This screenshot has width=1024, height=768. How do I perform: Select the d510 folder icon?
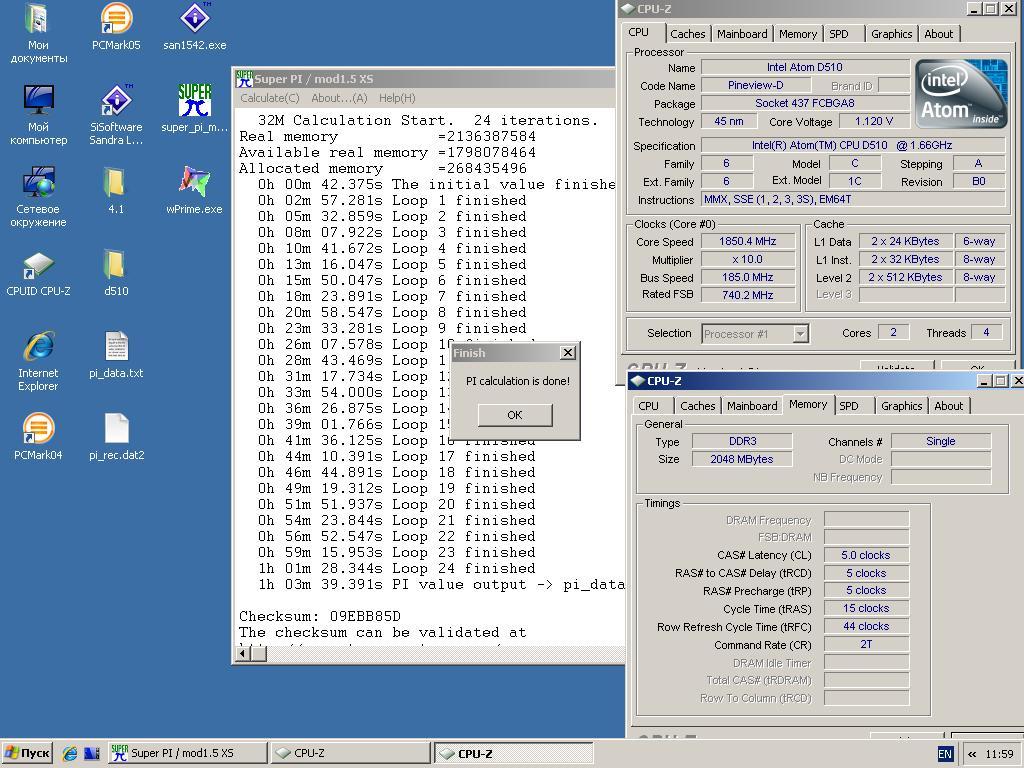(116, 273)
